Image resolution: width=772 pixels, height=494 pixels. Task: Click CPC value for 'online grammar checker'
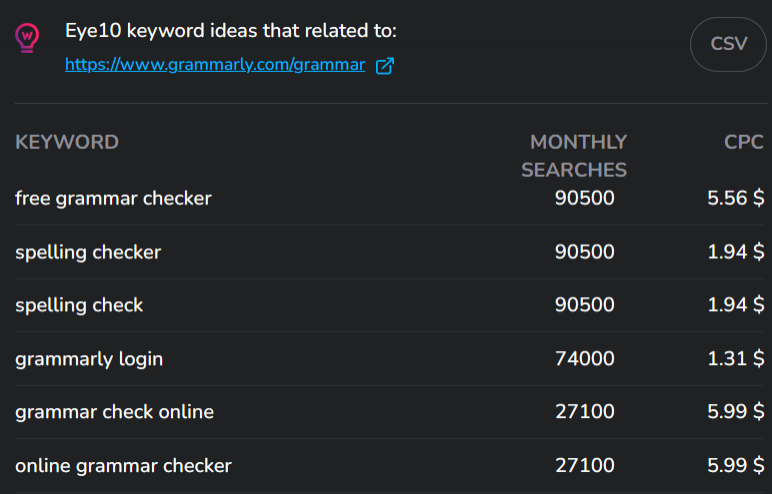coord(736,465)
